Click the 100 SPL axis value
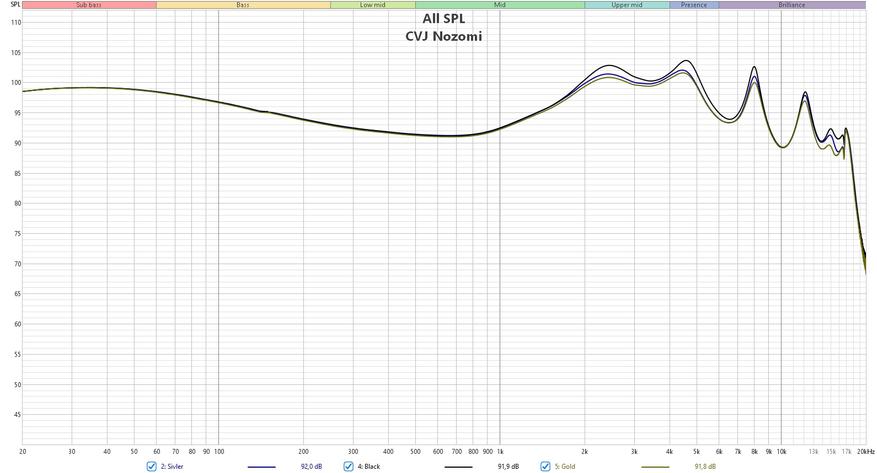877x473 pixels. [x=16, y=83]
